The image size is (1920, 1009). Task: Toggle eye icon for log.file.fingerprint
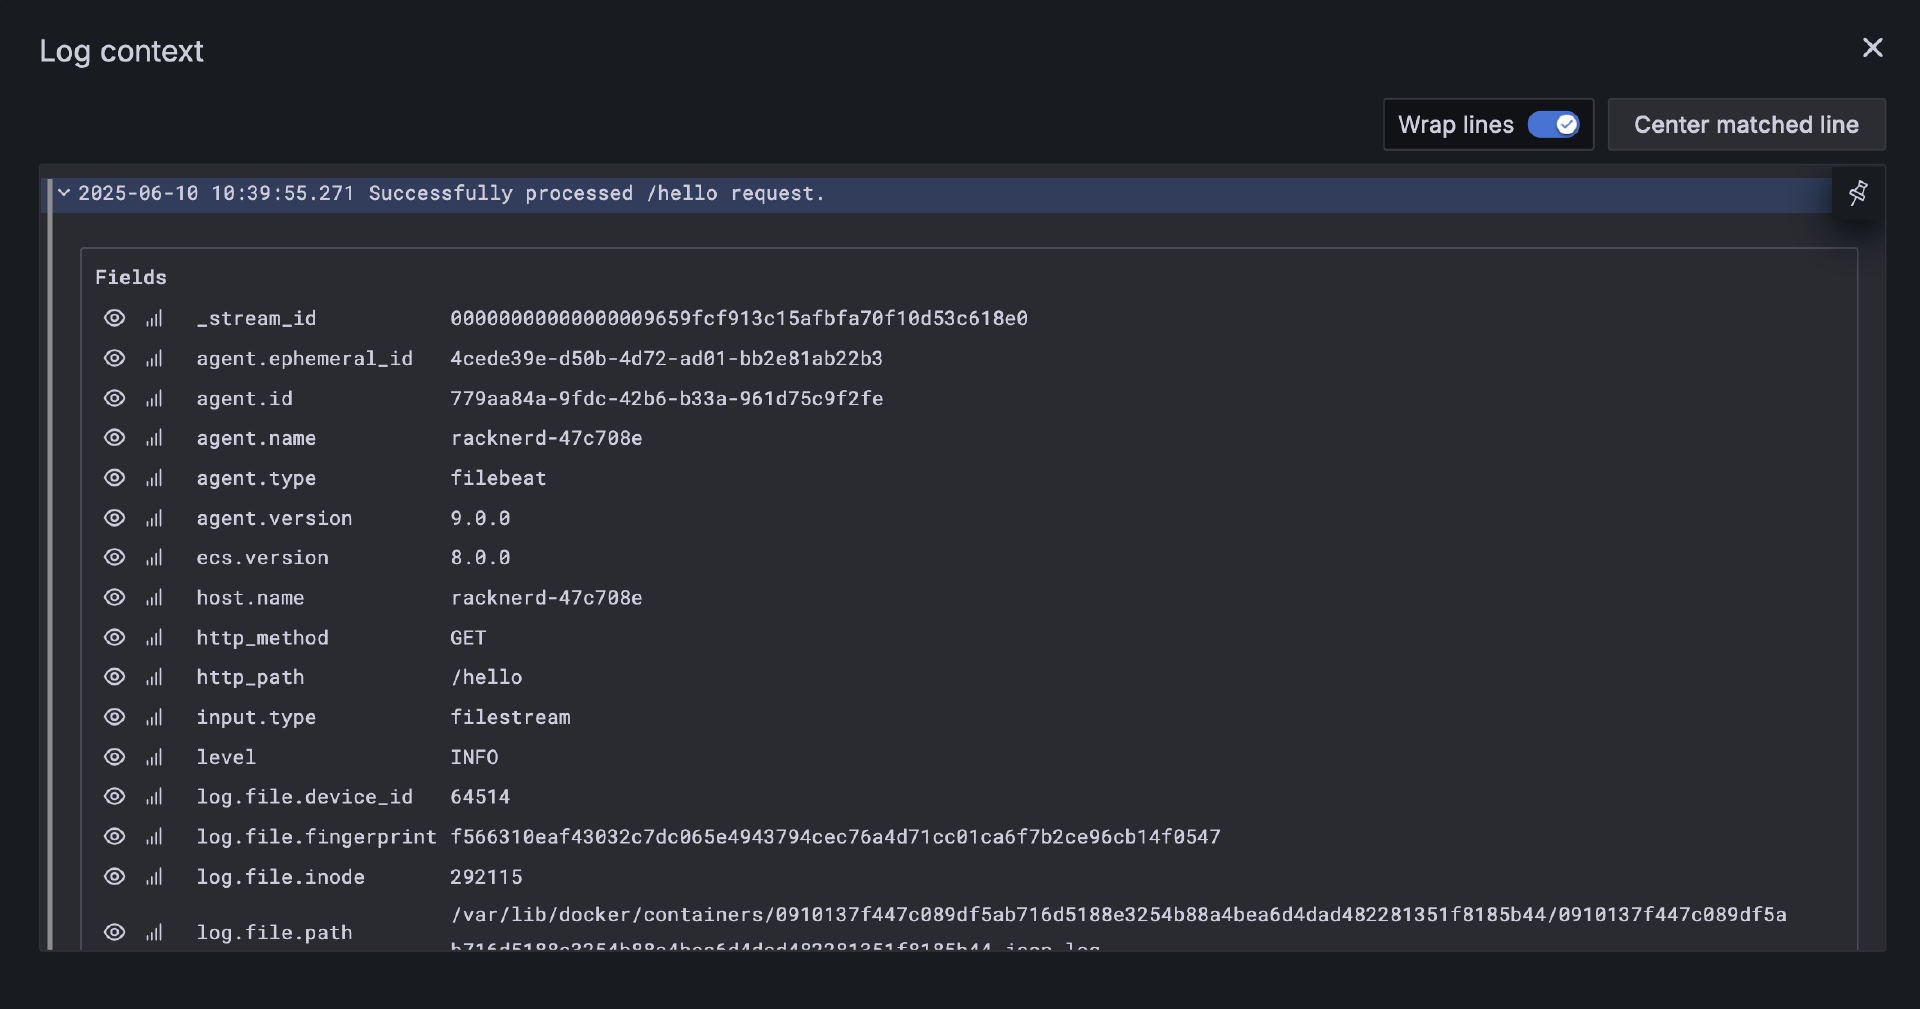point(115,837)
